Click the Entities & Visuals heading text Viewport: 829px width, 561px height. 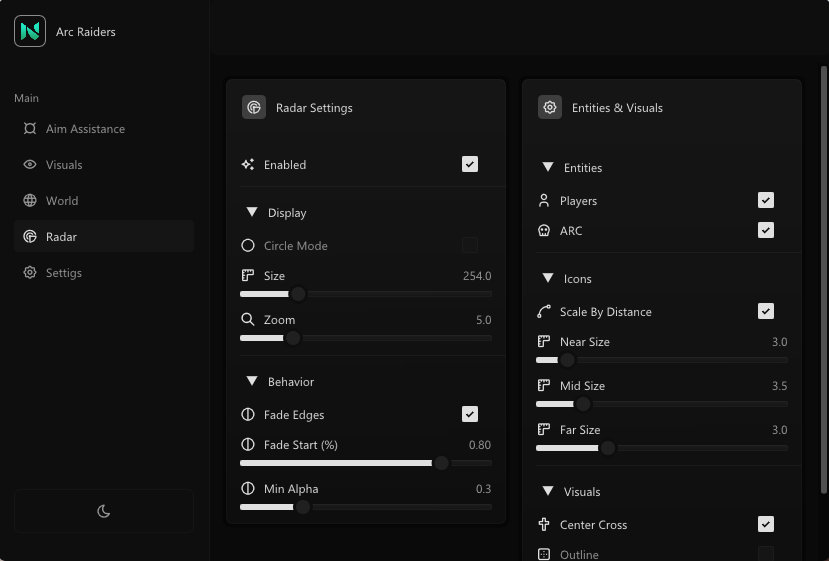[x=617, y=108]
